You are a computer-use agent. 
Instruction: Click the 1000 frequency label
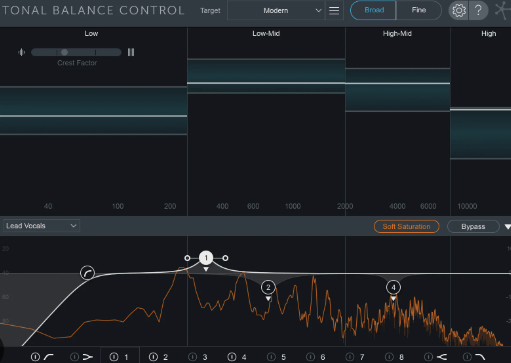pyautogui.click(x=293, y=206)
